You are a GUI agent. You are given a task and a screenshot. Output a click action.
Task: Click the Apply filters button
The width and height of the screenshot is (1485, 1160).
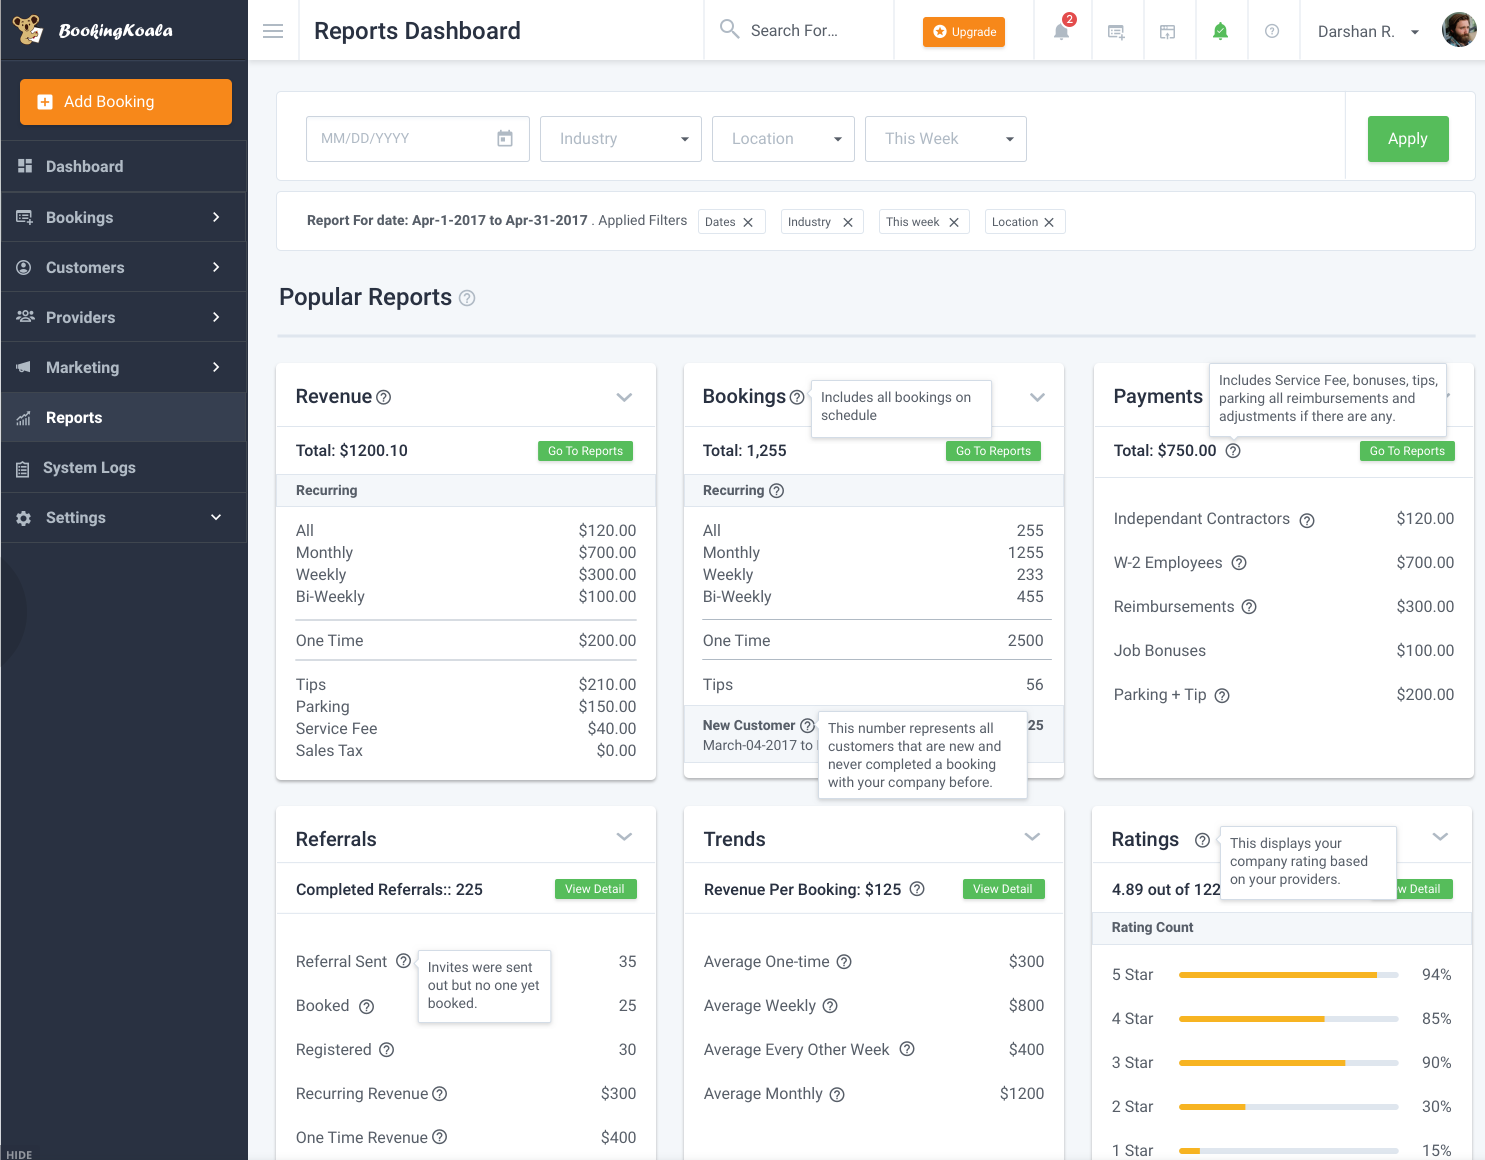pos(1407,138)
